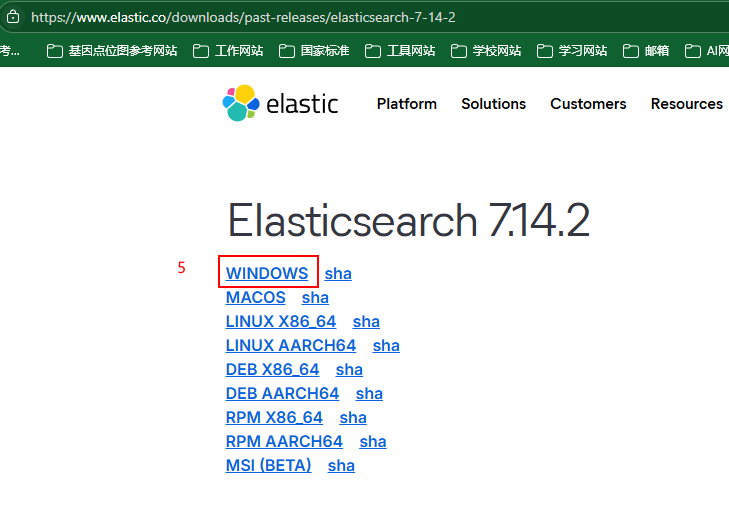Open the 工作网站 bookmark folder
729x532 pixels.
click(228, 51)
